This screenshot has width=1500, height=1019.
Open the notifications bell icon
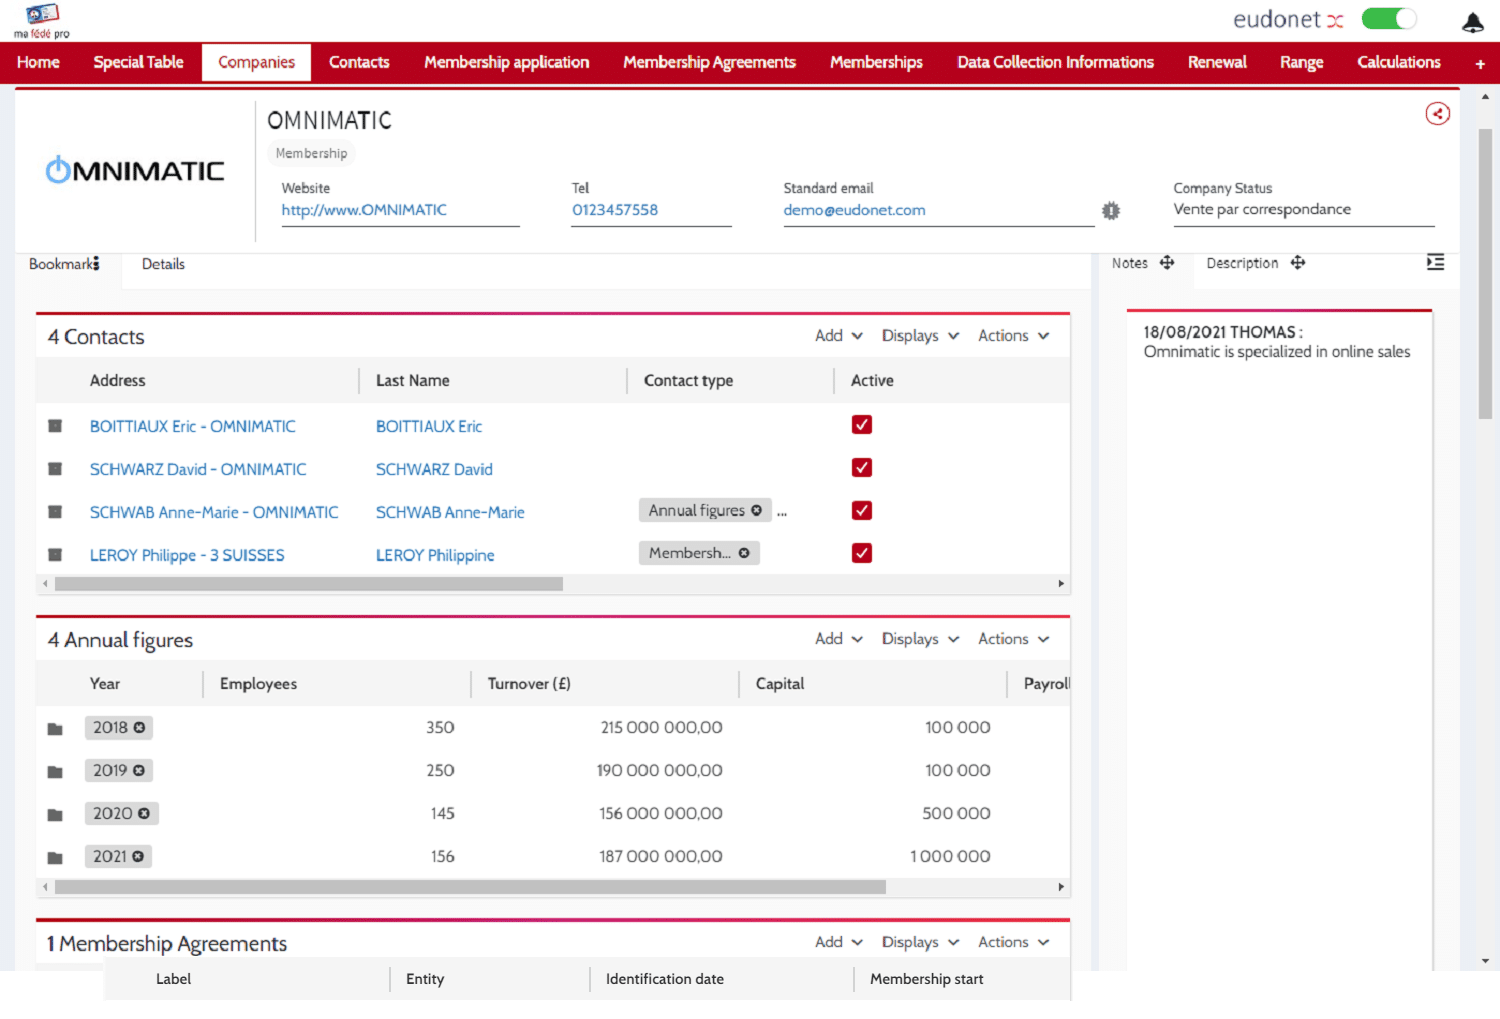pos(1472,22)
